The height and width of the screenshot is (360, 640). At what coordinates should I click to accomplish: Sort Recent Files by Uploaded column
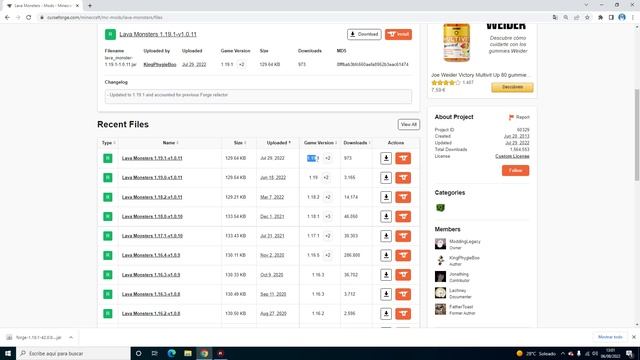click(278, 143)
